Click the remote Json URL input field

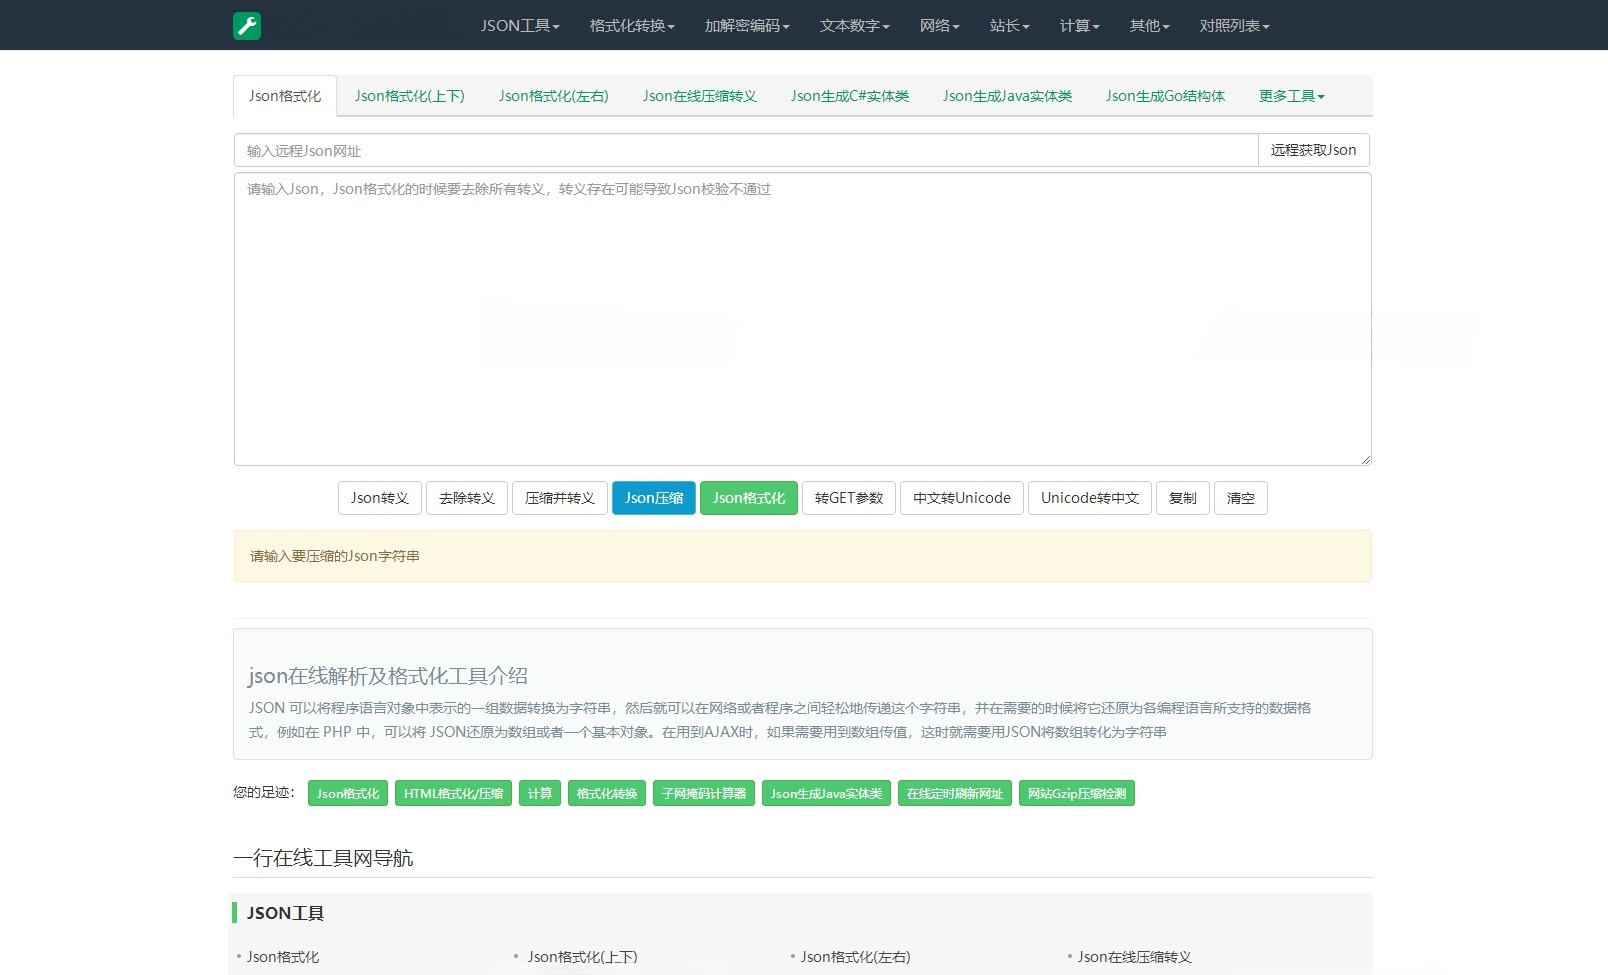coord(744,150)
